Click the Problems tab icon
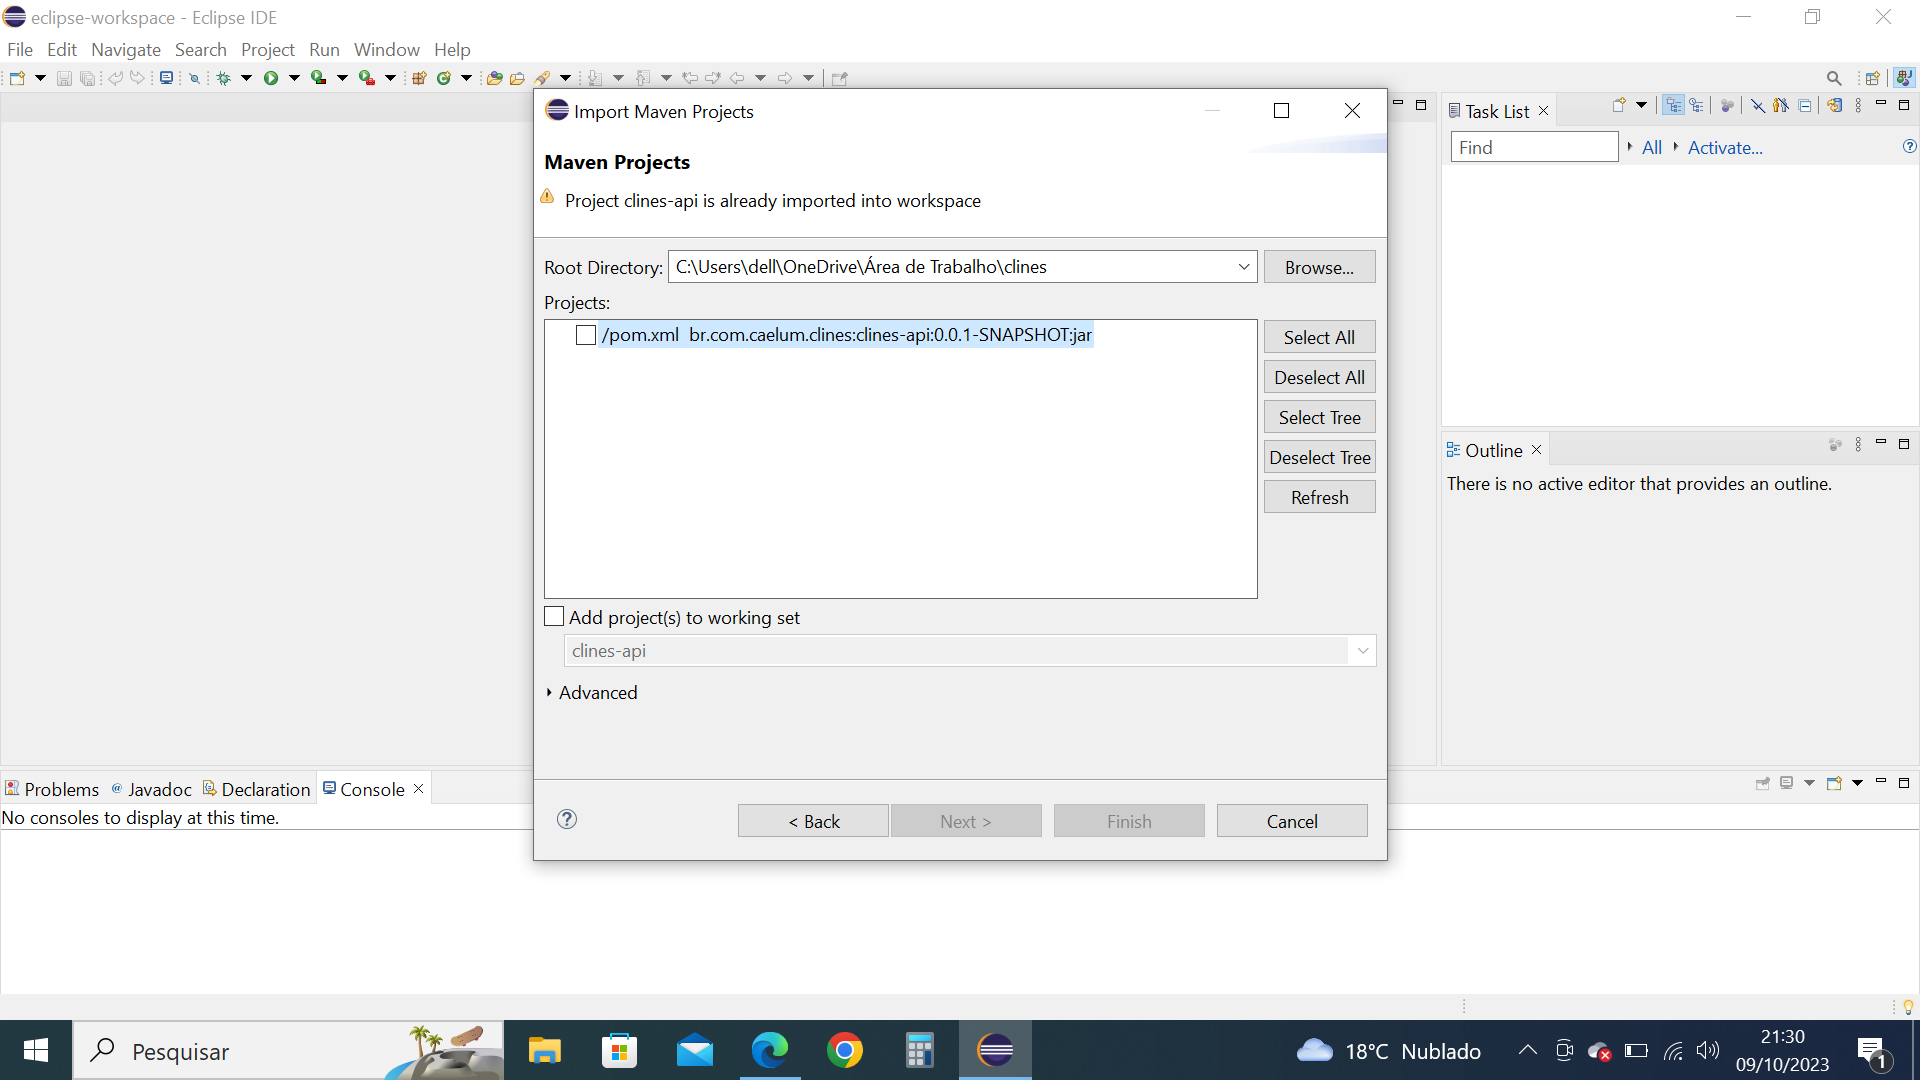Viewport: 1920px width, 1080px height. click(x=11, y=789)
